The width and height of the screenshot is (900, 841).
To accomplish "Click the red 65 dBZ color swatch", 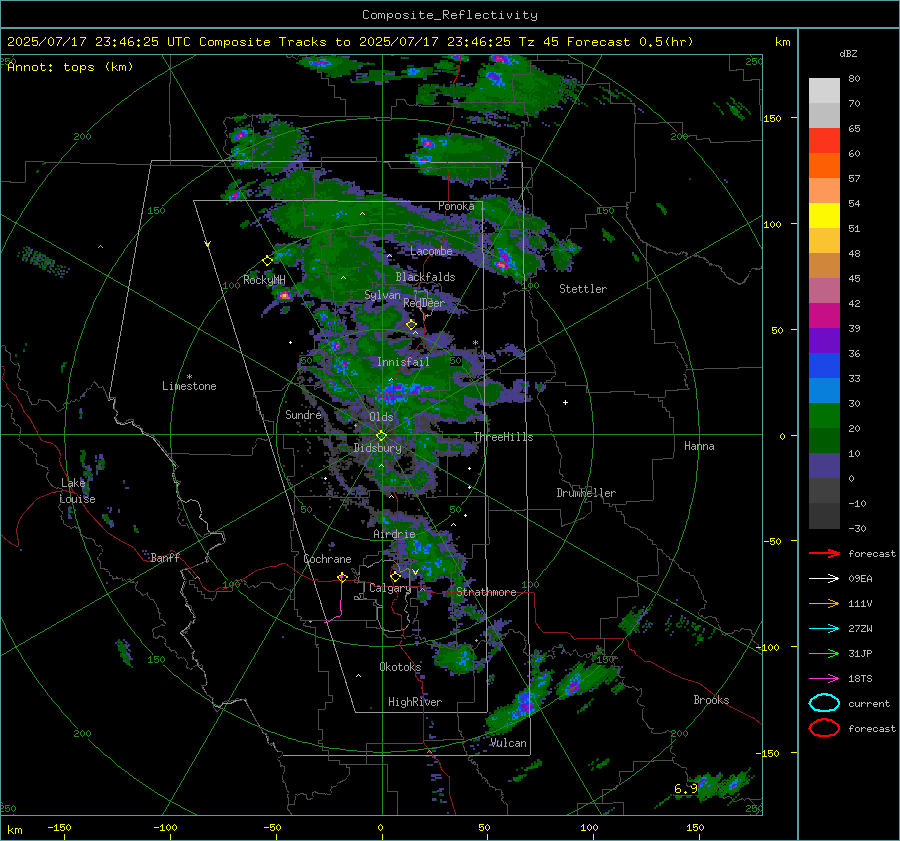I will [x=824, y=140].
